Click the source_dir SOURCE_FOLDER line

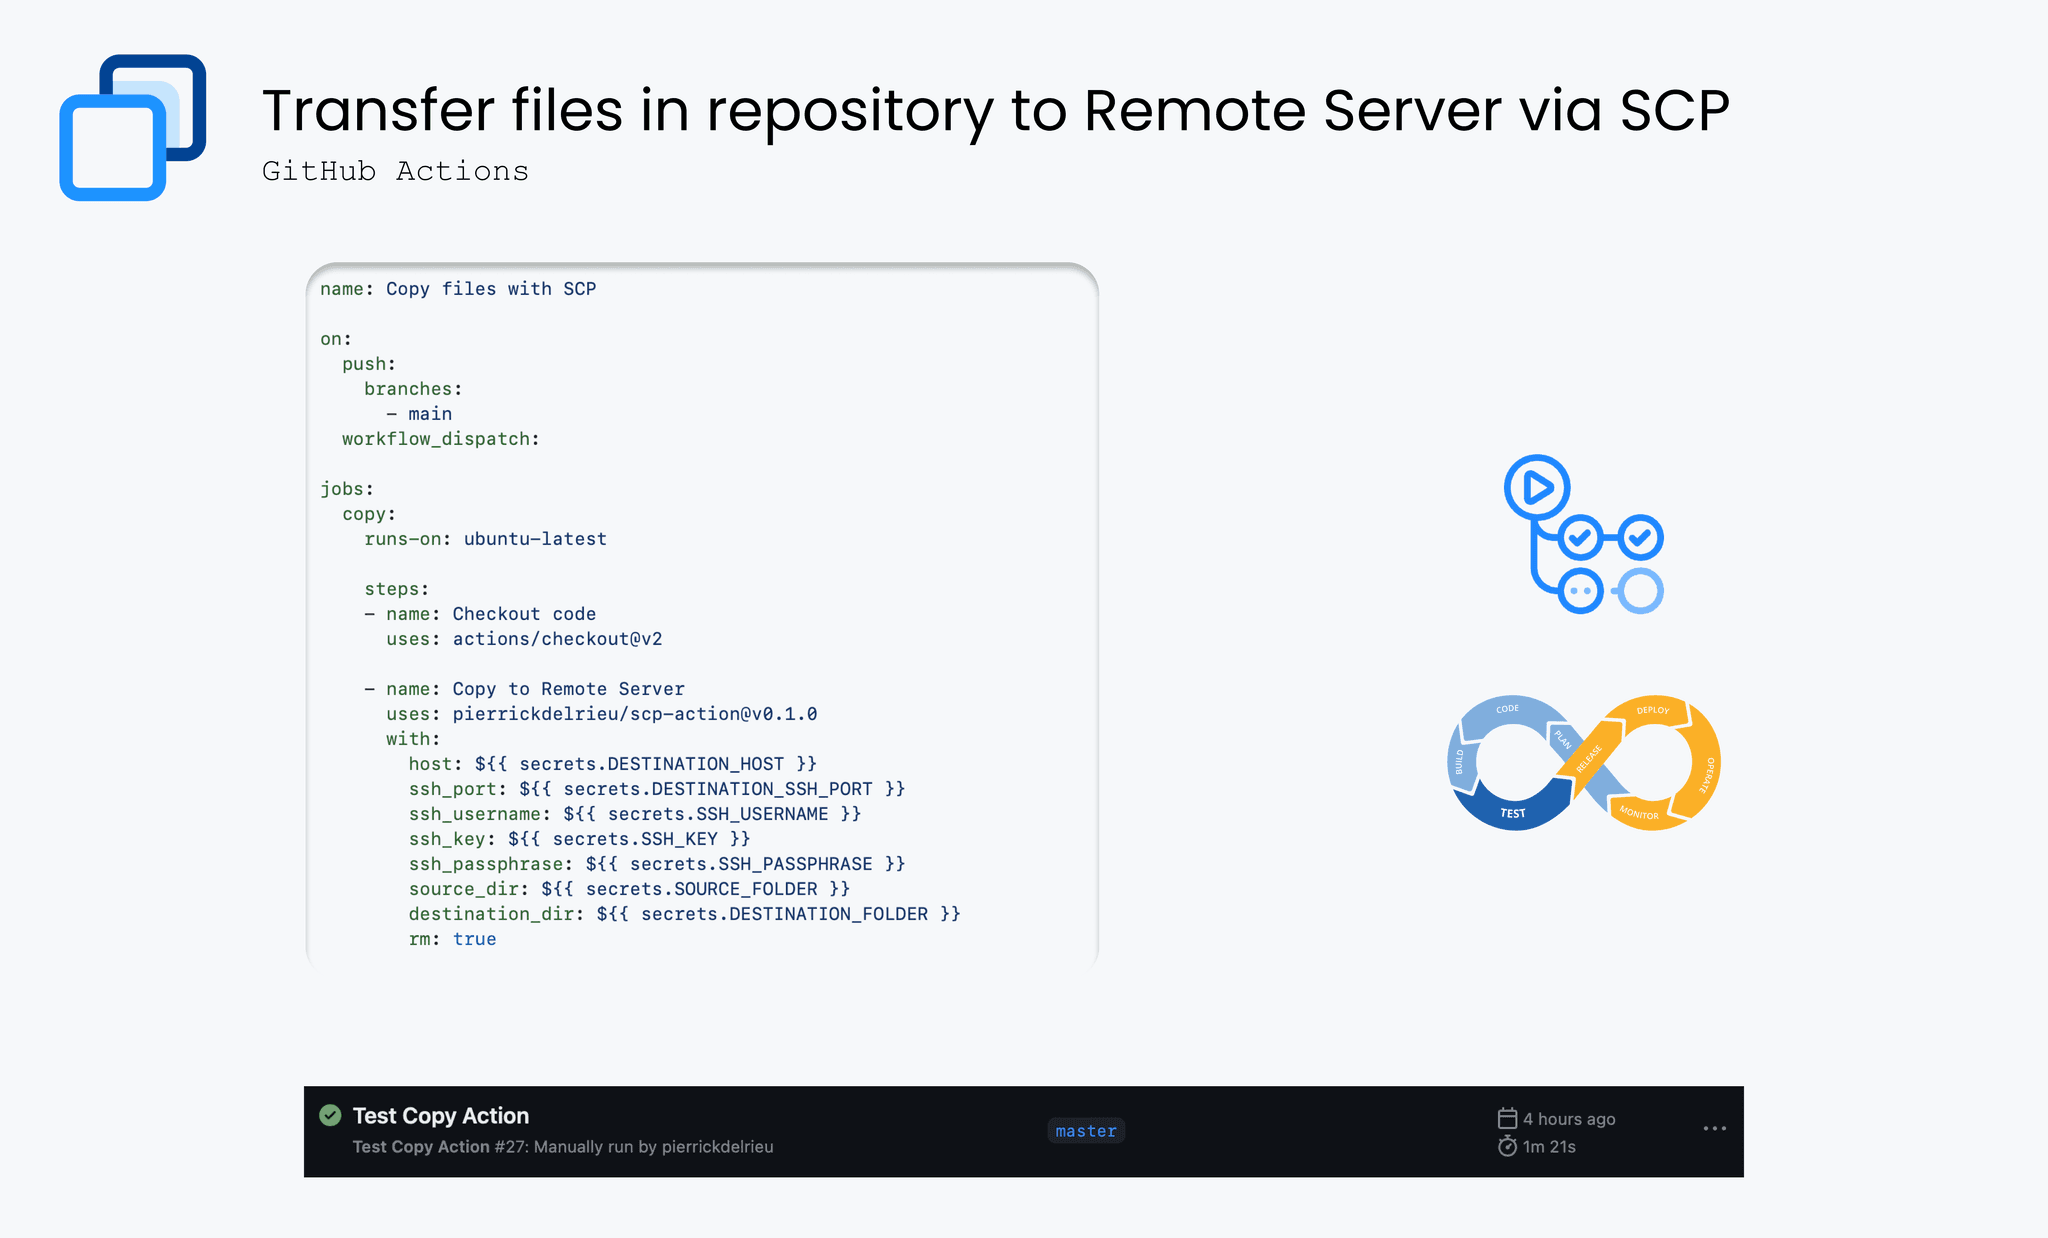point(629,889)
